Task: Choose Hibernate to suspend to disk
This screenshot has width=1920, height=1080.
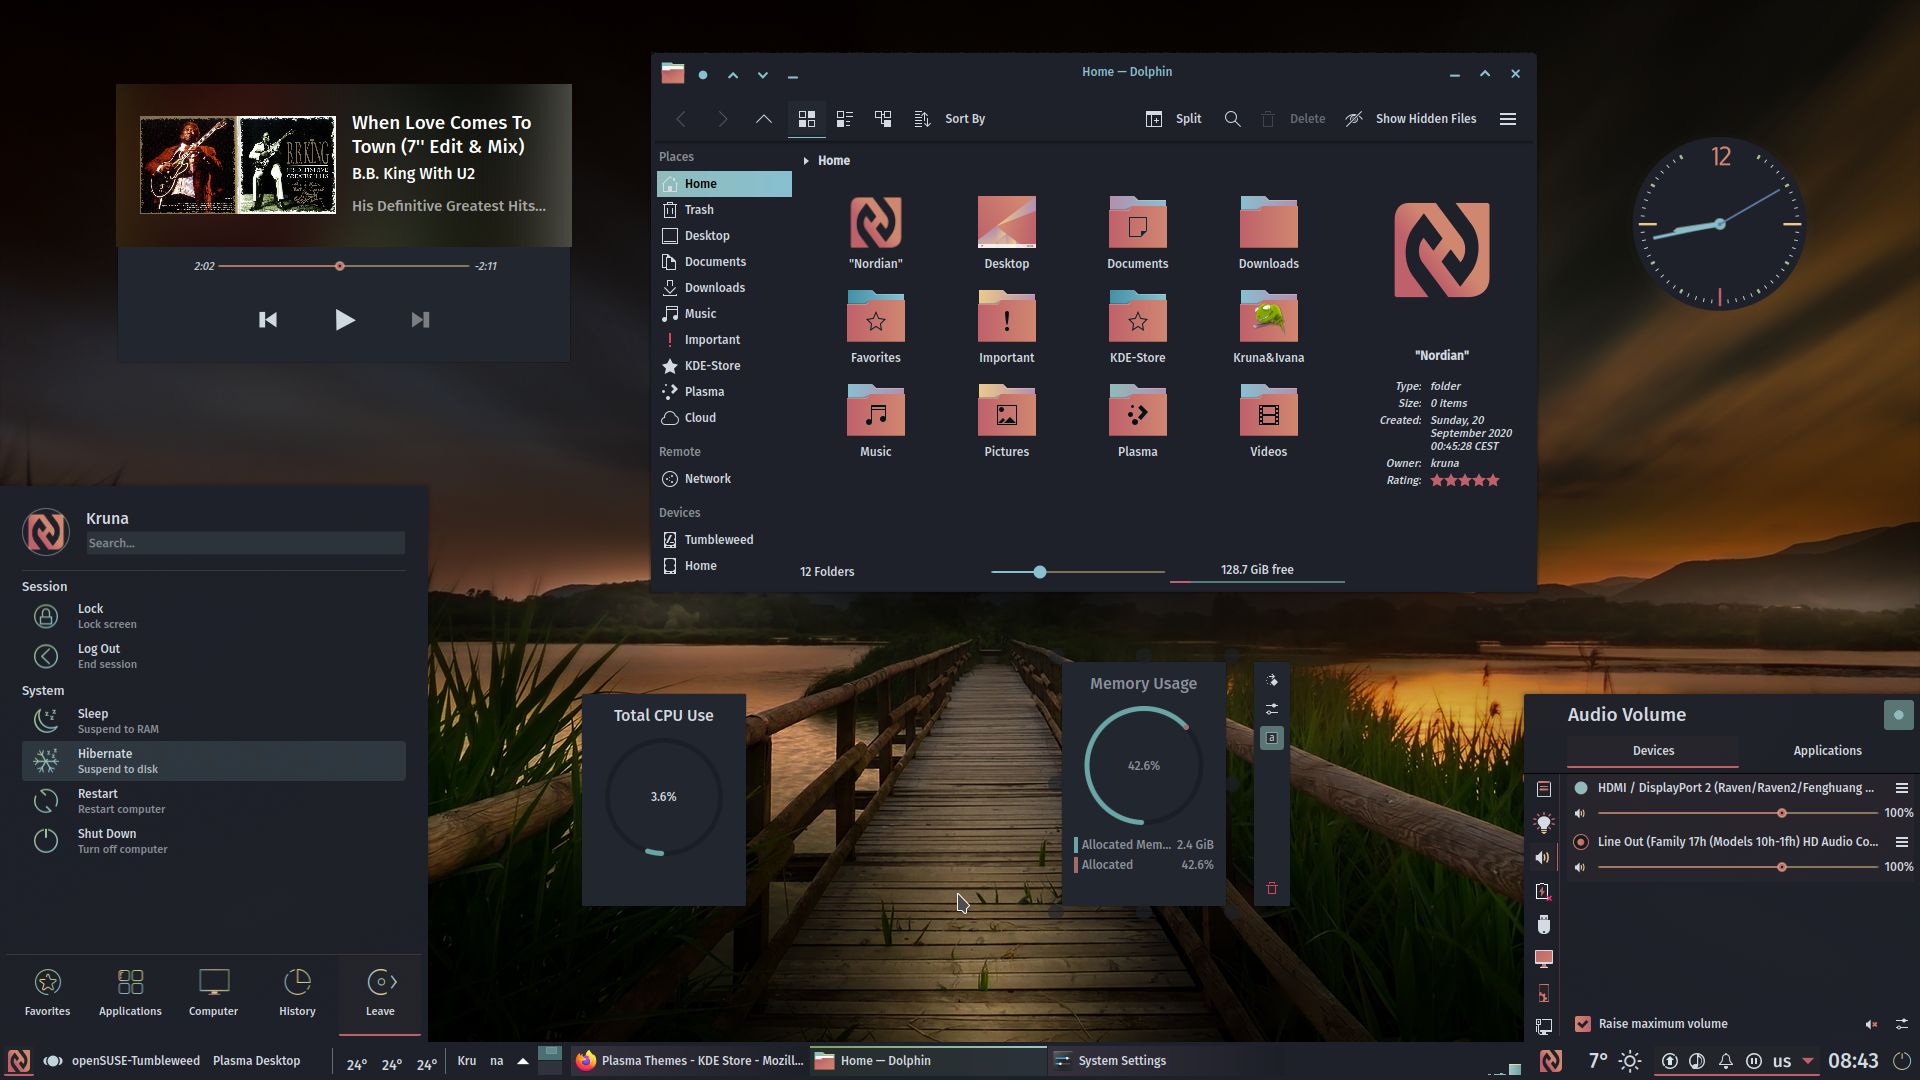Action: coord(105,760)
